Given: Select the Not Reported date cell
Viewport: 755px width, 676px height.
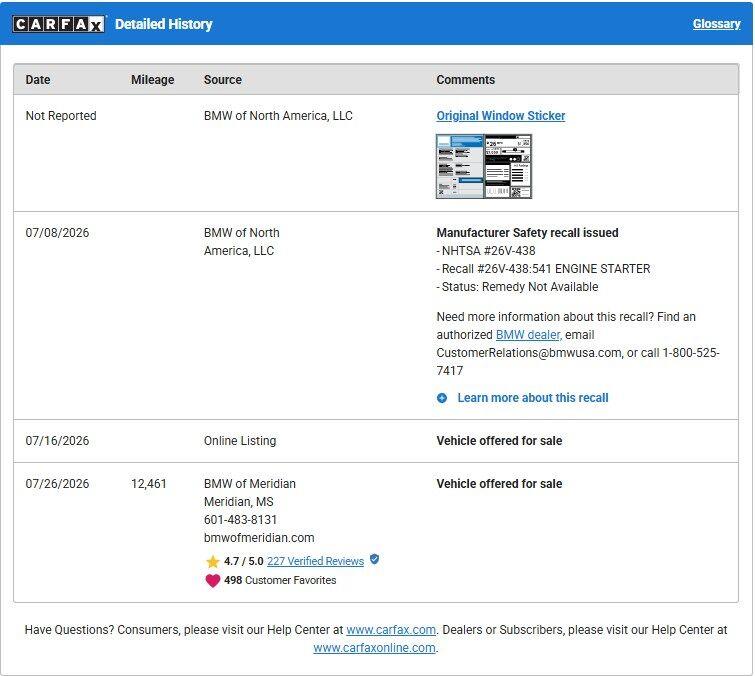Looking at the screenshot, I should pyautogui.click(x=61, y=116).
